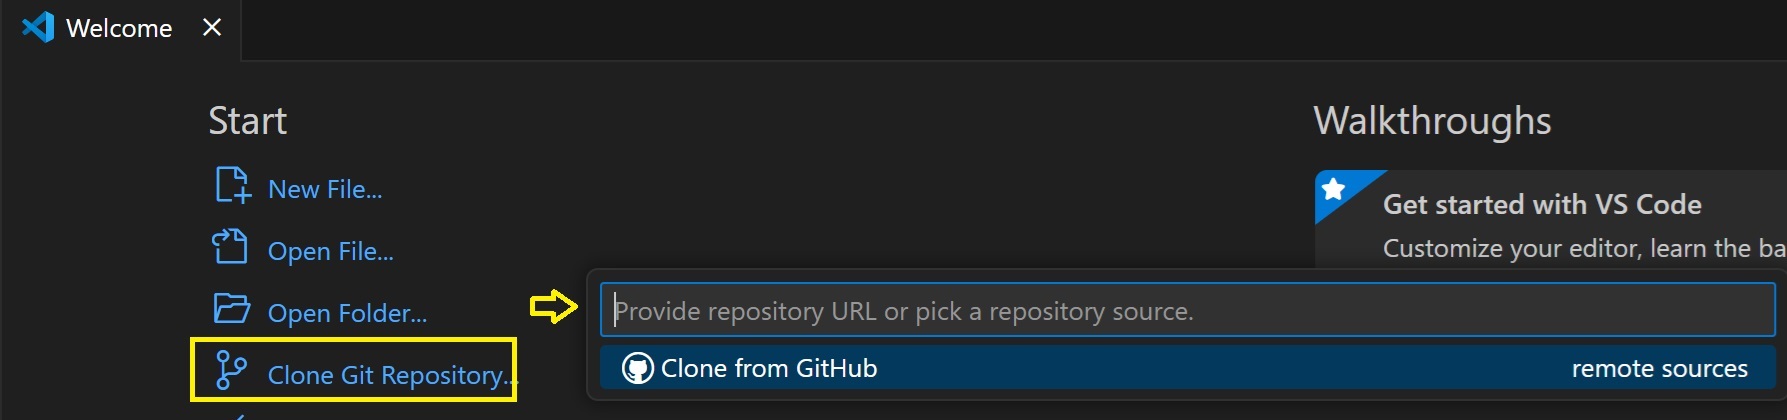This screenshot has width=1787, height=420.
Task: Click the Walkthroughs heading
Action: click(1432, 121)
